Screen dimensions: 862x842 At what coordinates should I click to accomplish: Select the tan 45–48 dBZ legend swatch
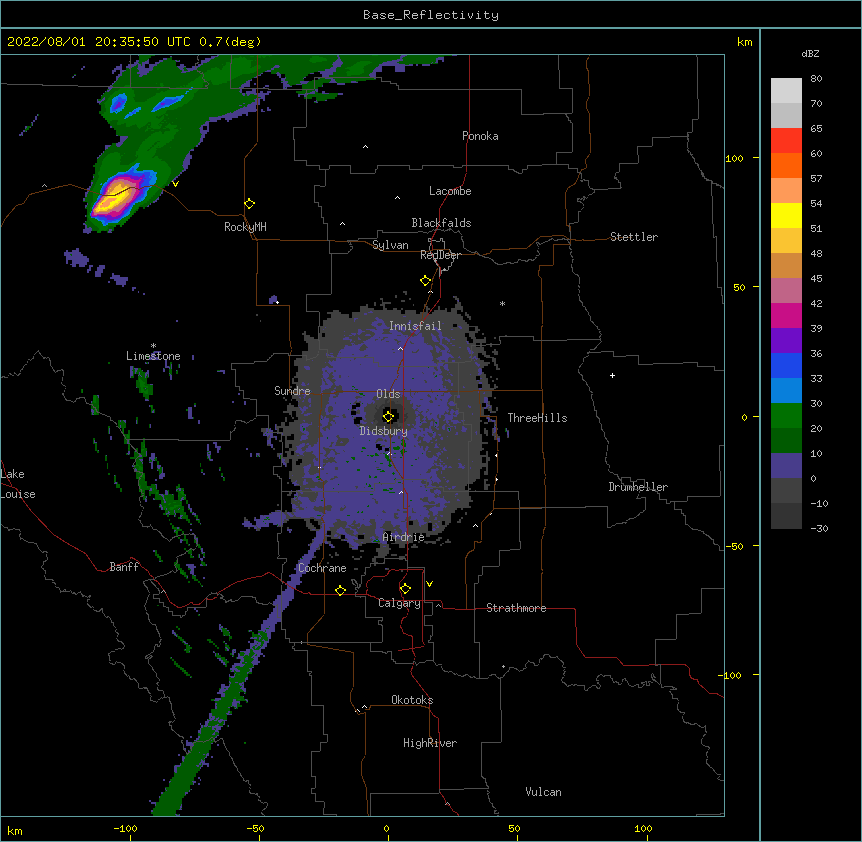786,265
